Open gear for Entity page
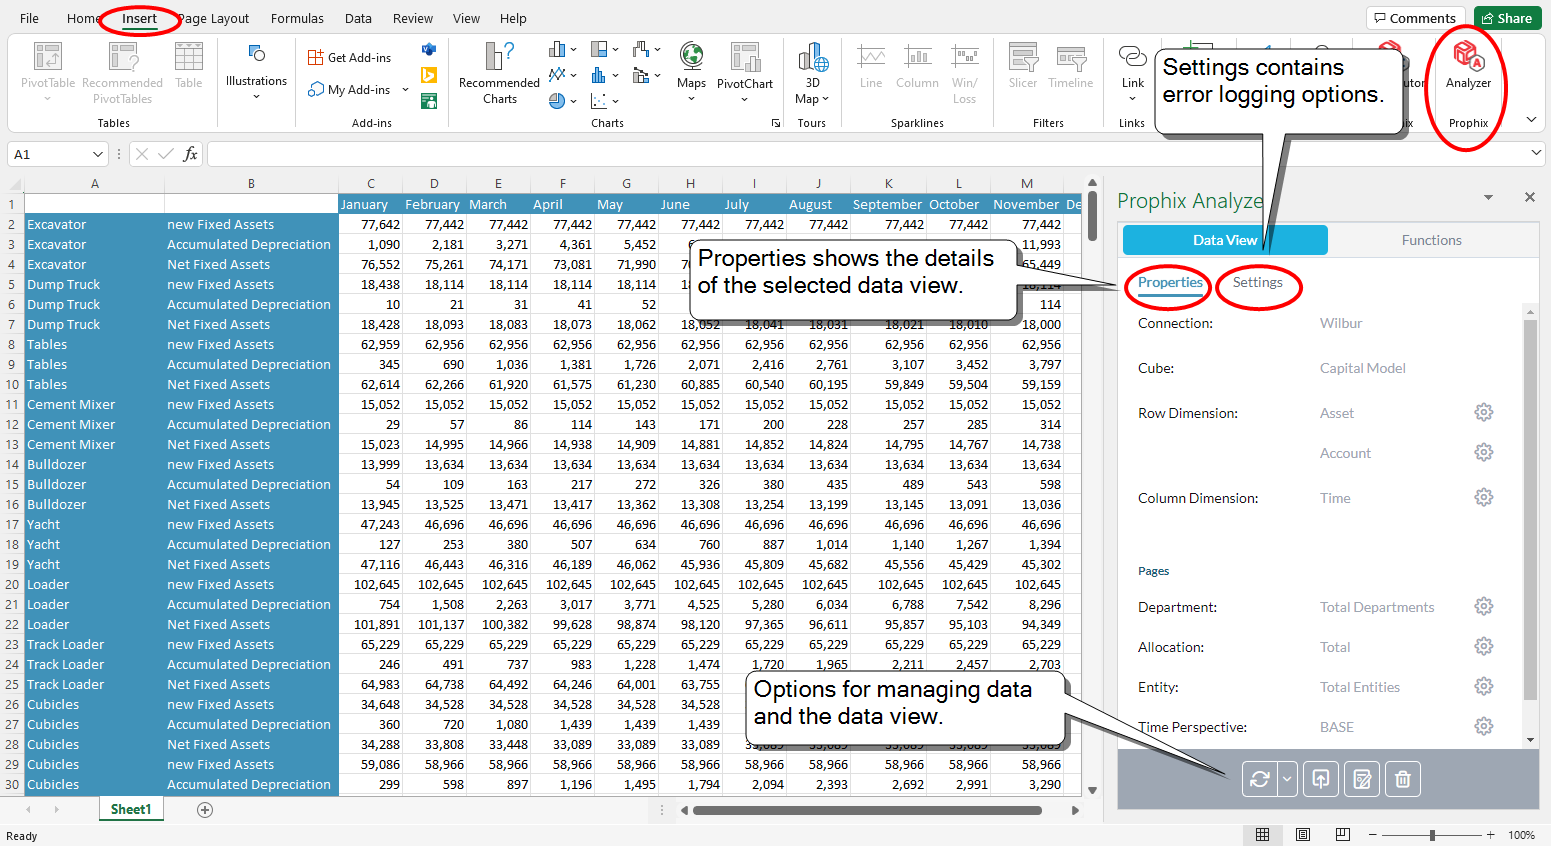Screen dimensions: 1551x846 tap(1484, 686)
